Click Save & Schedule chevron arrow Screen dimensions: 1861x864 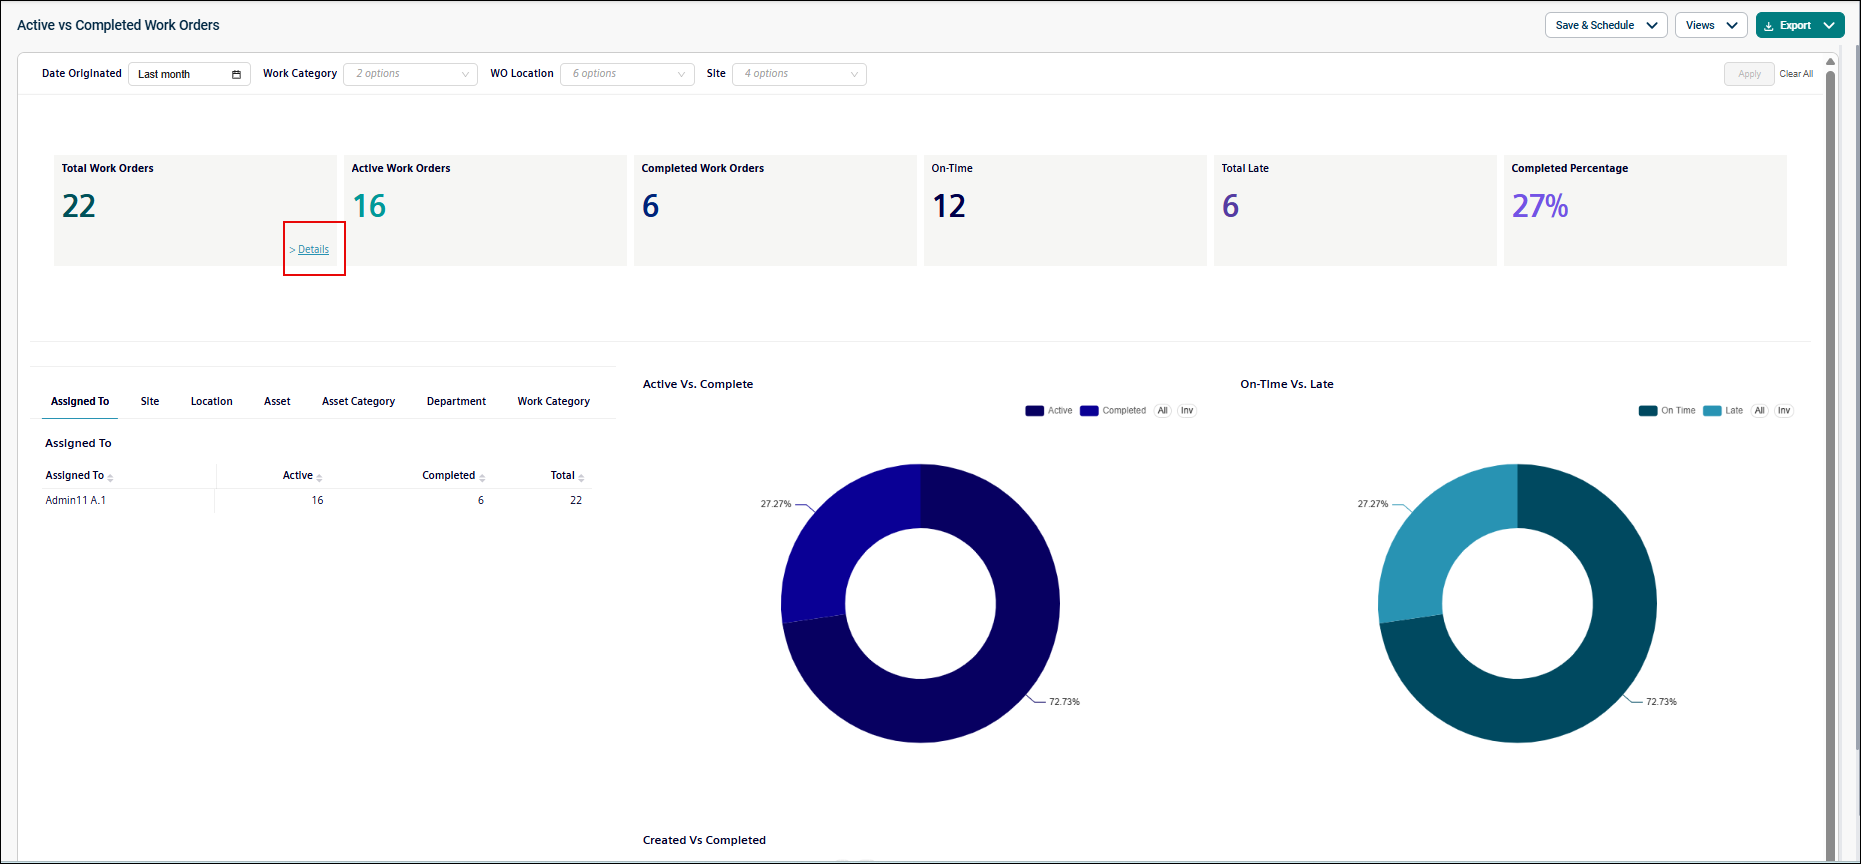(1652, 26)
